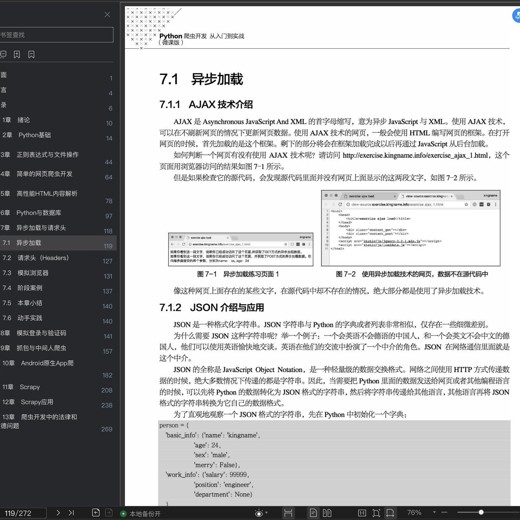
Task: Click the 76% zoom percentage
Action: [x=414, y=512]
